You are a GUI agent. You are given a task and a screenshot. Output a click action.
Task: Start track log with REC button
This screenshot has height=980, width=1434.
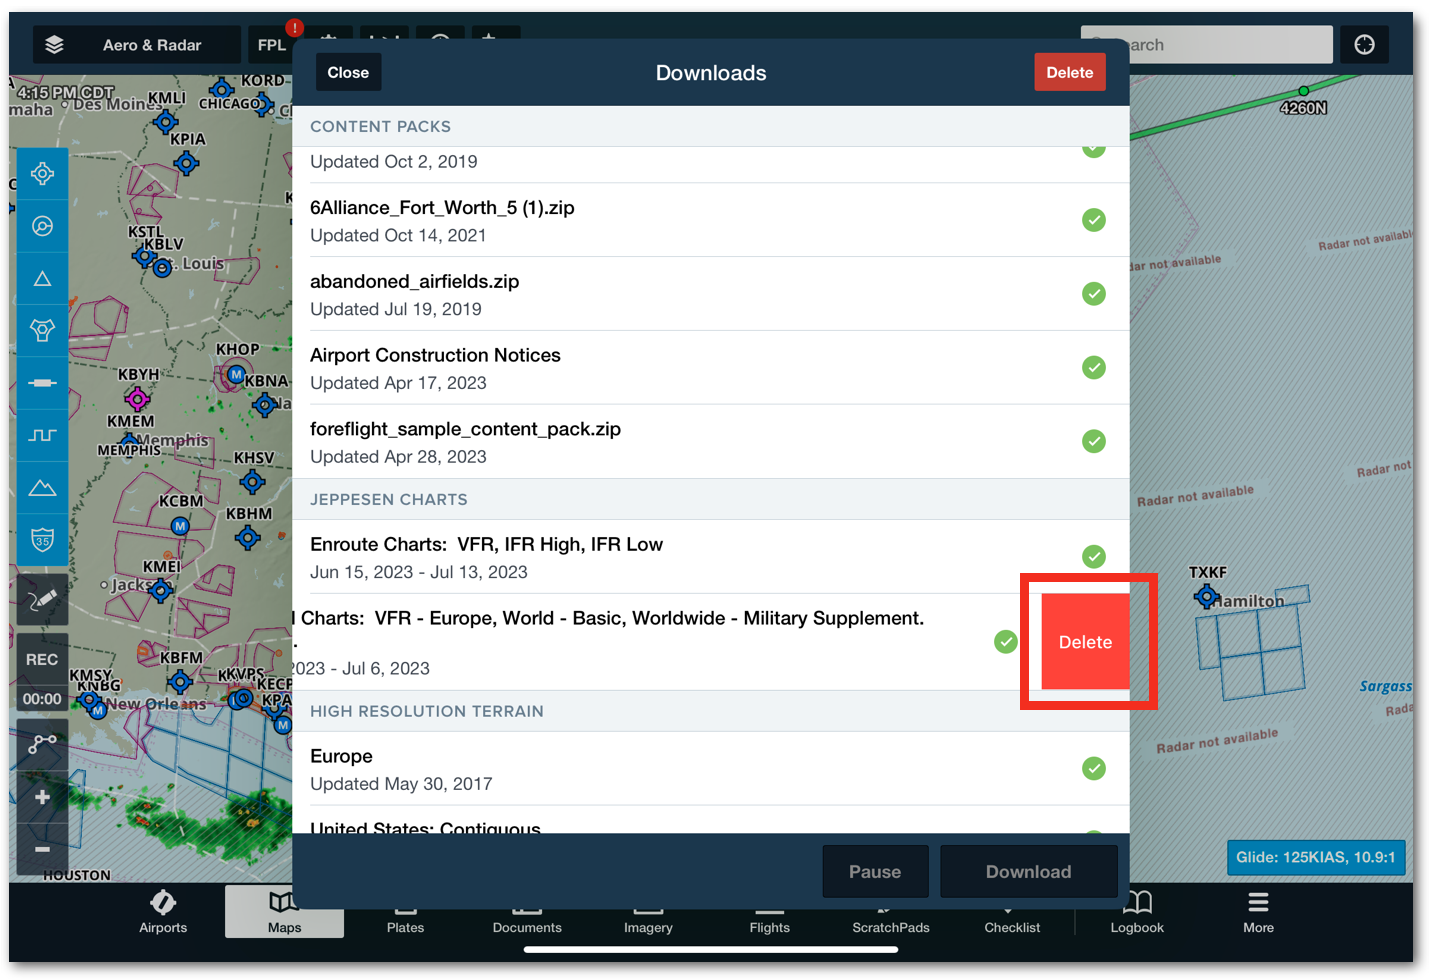(x=42, y=659)
